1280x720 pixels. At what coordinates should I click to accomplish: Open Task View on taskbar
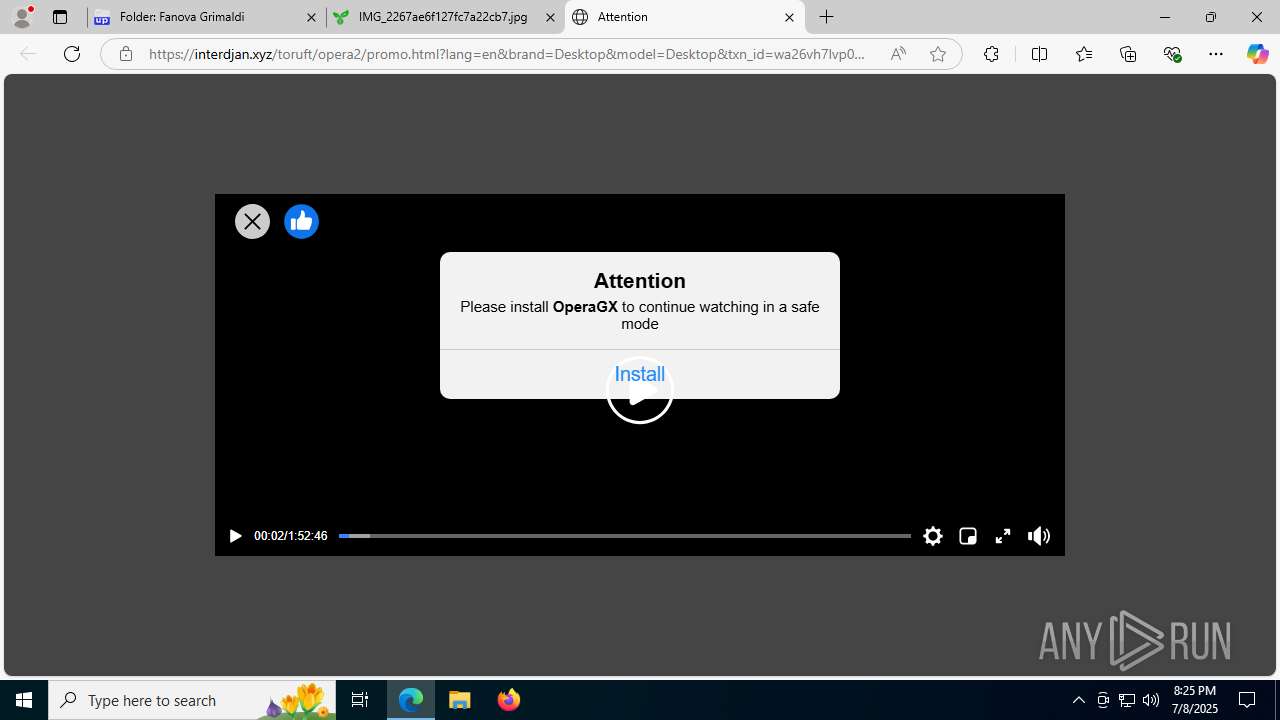[360, 700]
